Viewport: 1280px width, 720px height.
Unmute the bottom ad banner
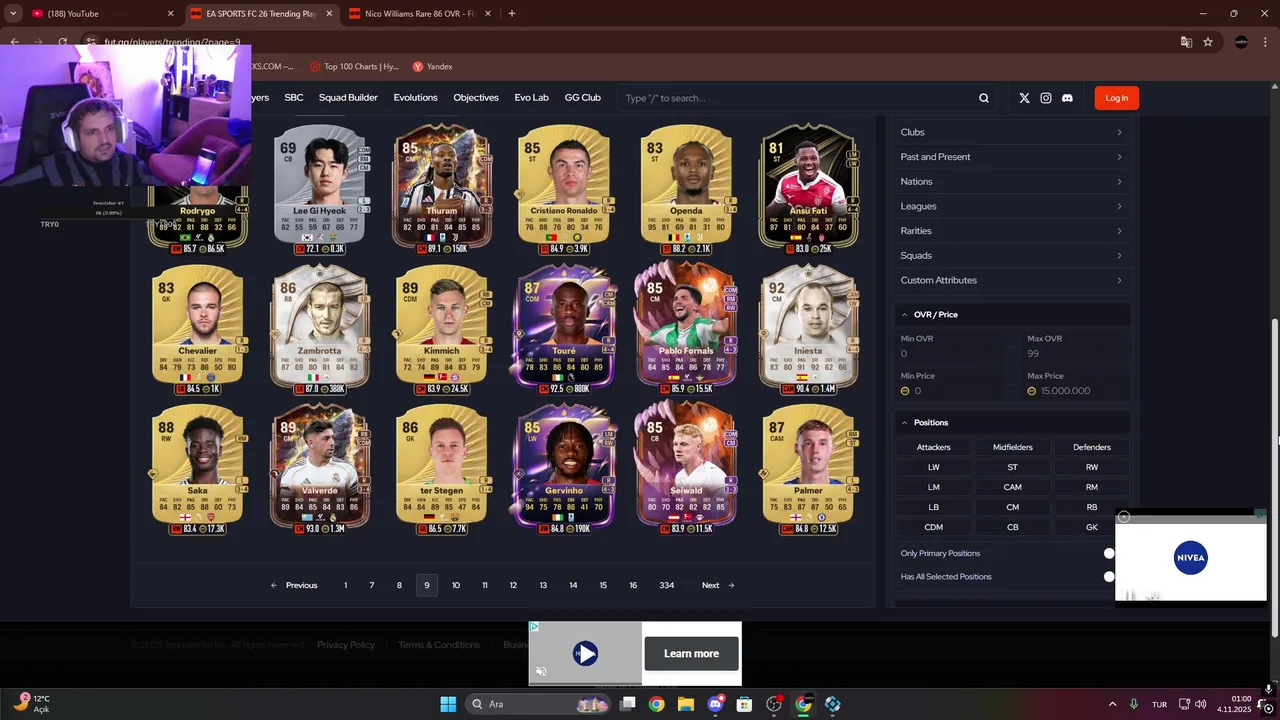[x=541, y=671]
